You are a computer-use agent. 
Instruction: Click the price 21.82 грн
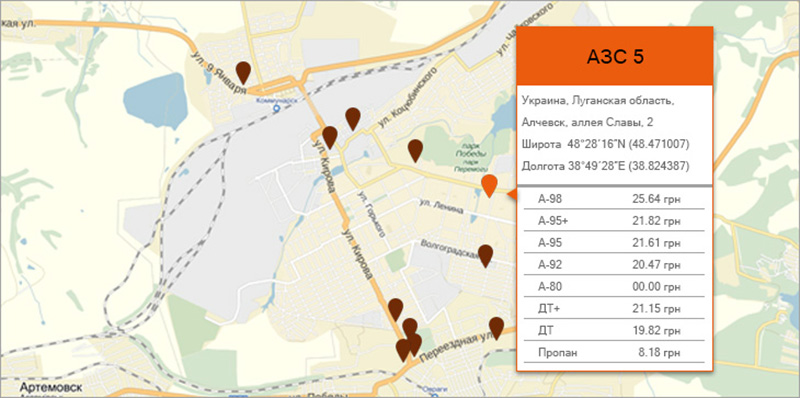pos(656,221)
